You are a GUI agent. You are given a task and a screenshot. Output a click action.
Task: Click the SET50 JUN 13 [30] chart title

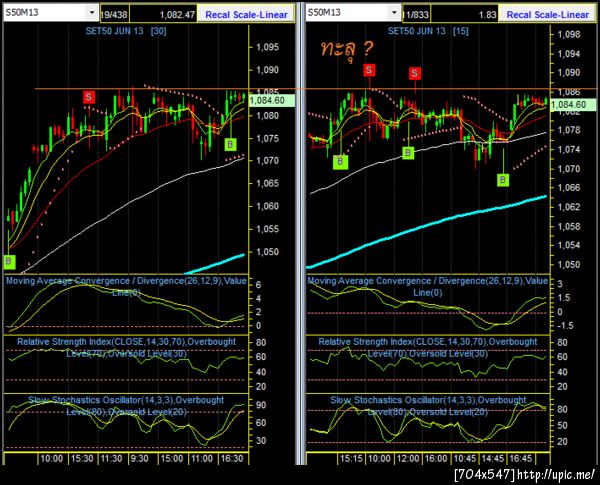pyautogui.click(x=126, y=31)
